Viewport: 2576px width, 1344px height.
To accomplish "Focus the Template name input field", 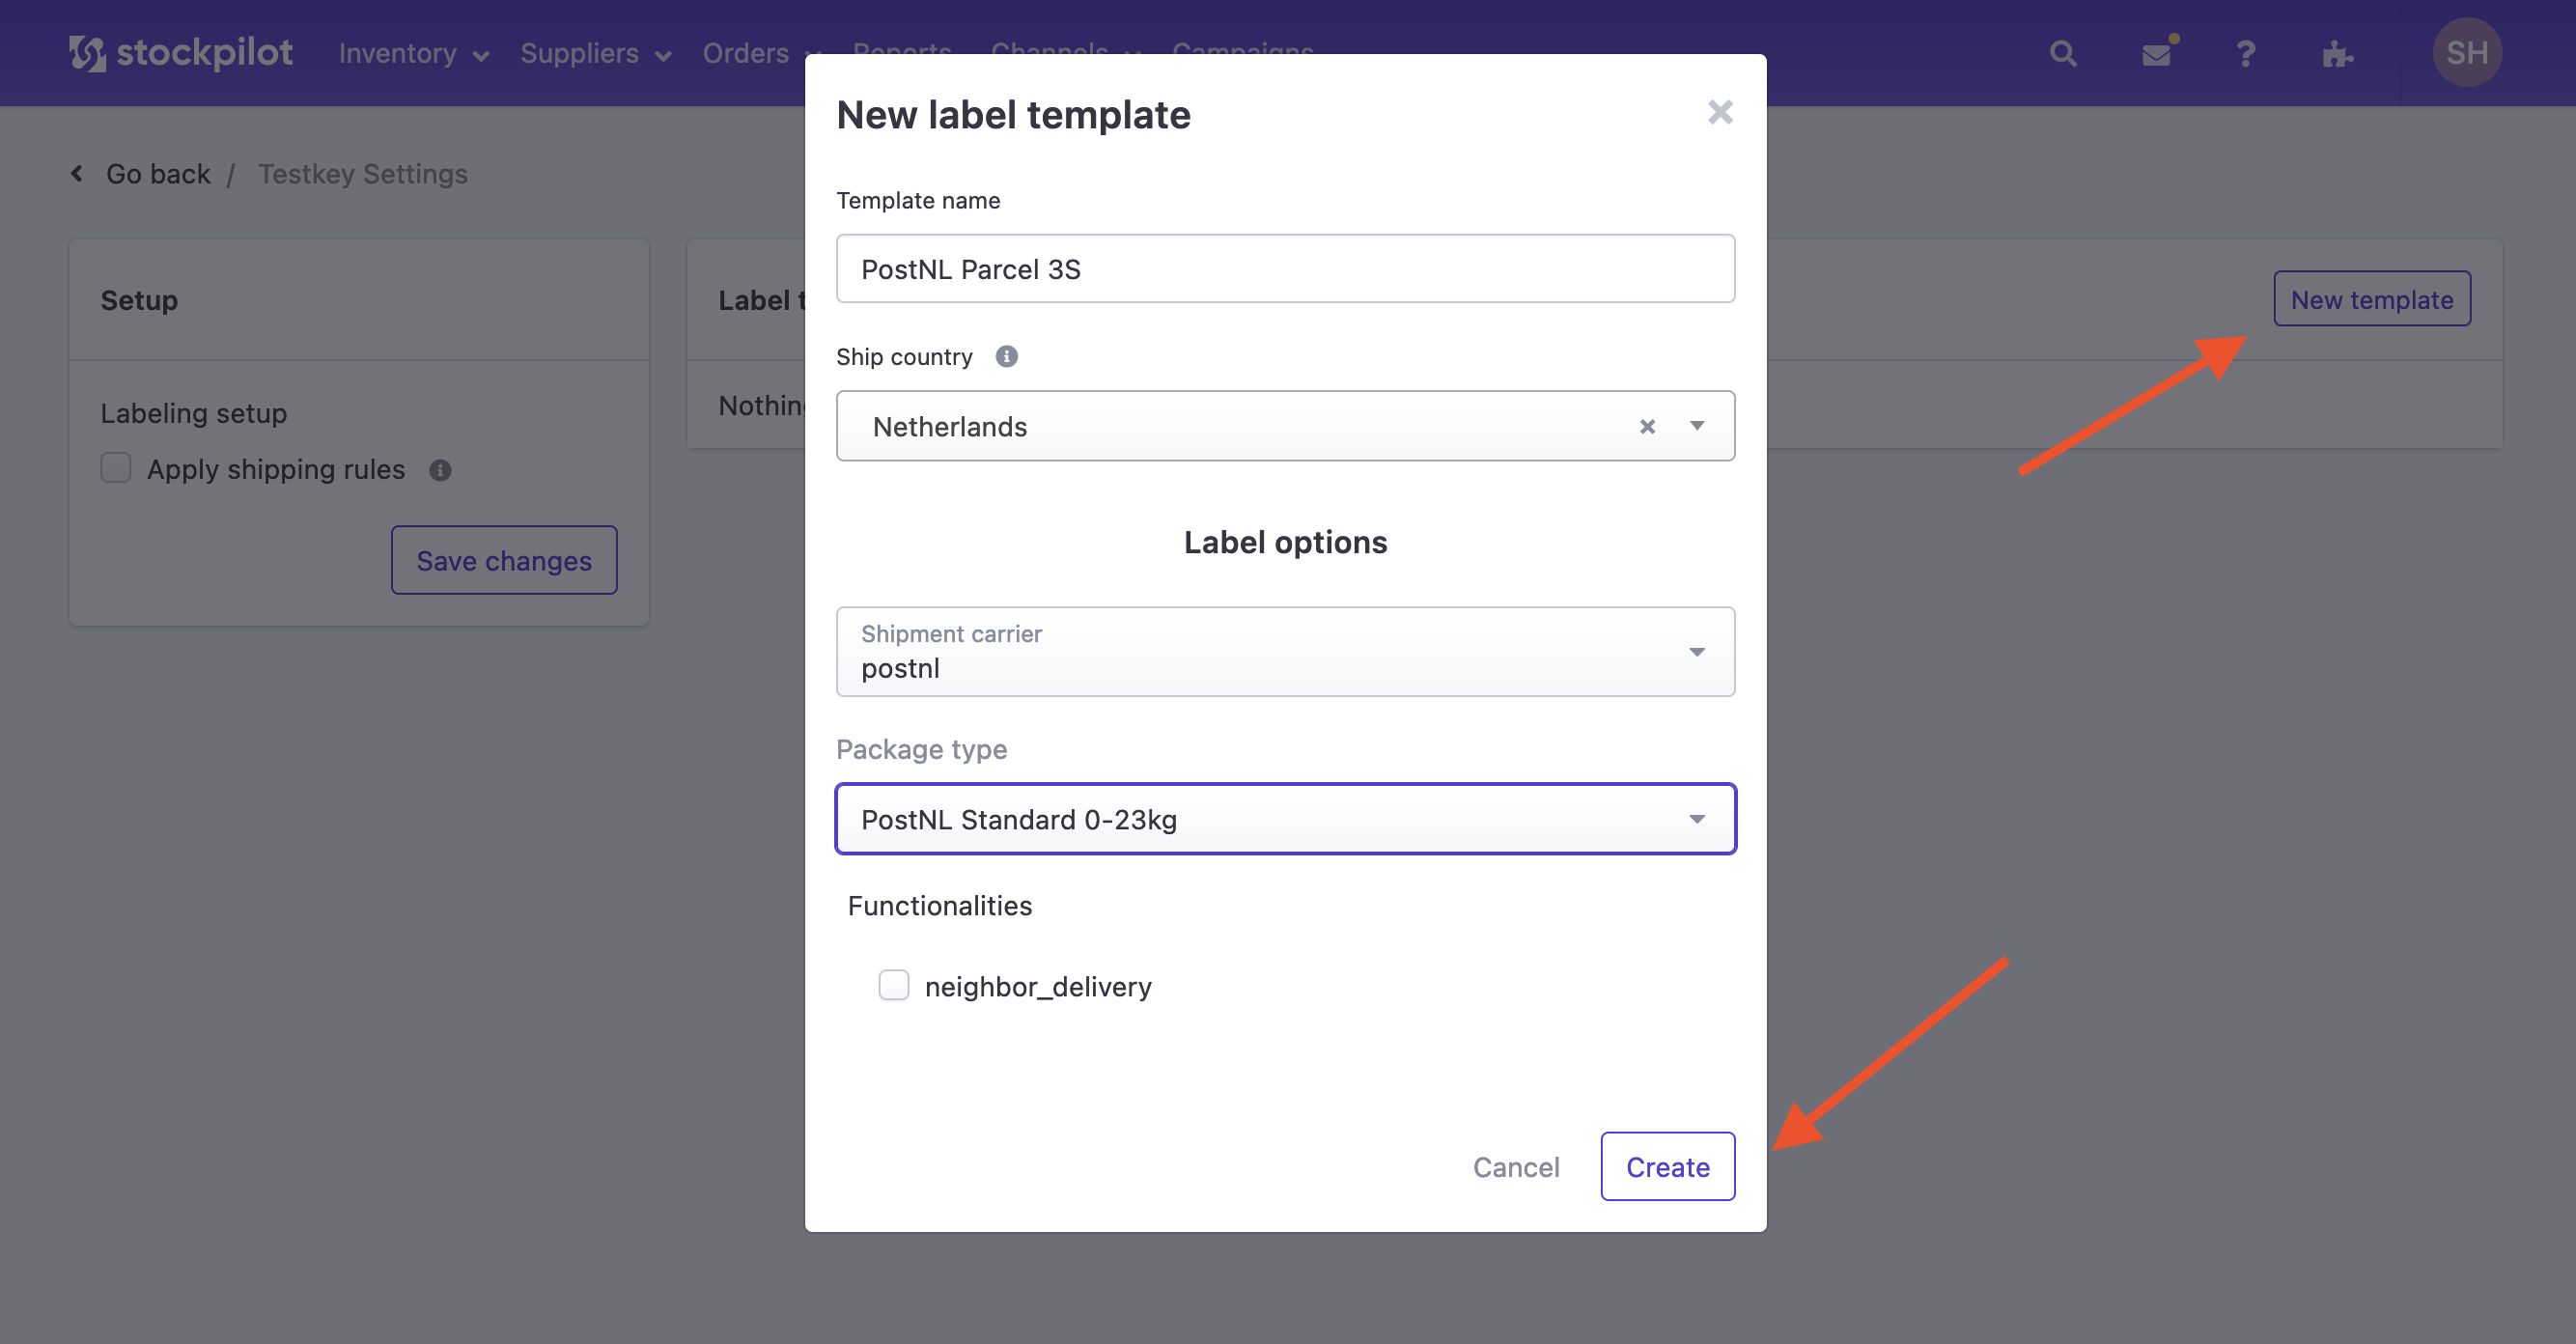I will 1285,268.
